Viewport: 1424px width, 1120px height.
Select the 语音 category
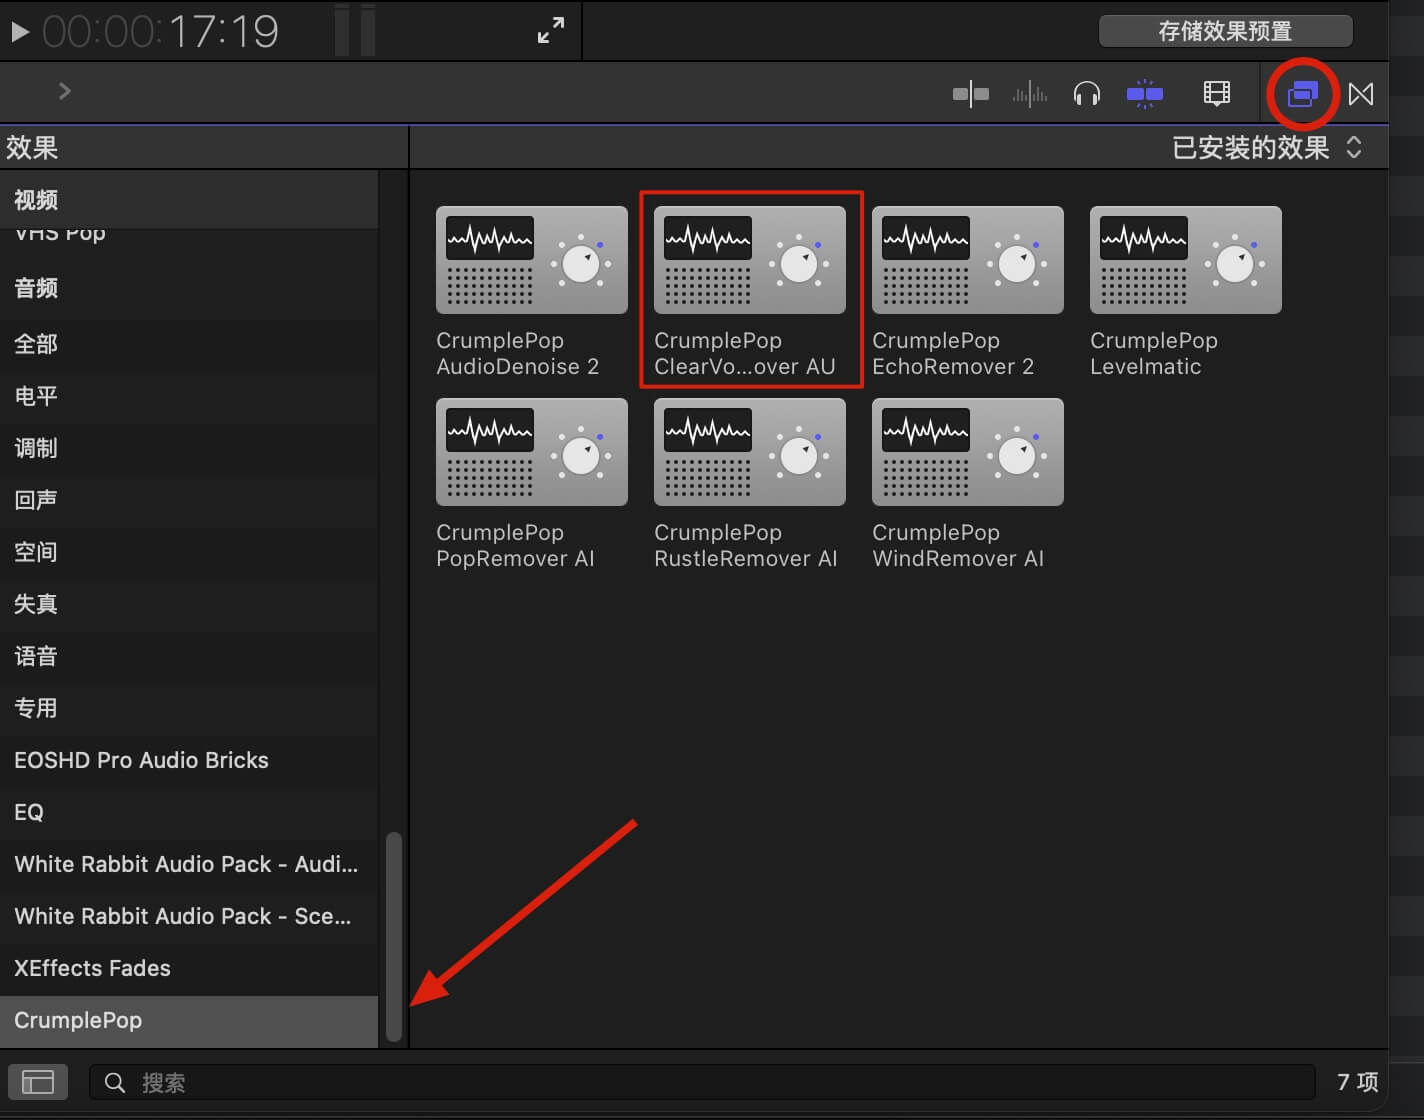pyautogui.click(x=189, y=656)
